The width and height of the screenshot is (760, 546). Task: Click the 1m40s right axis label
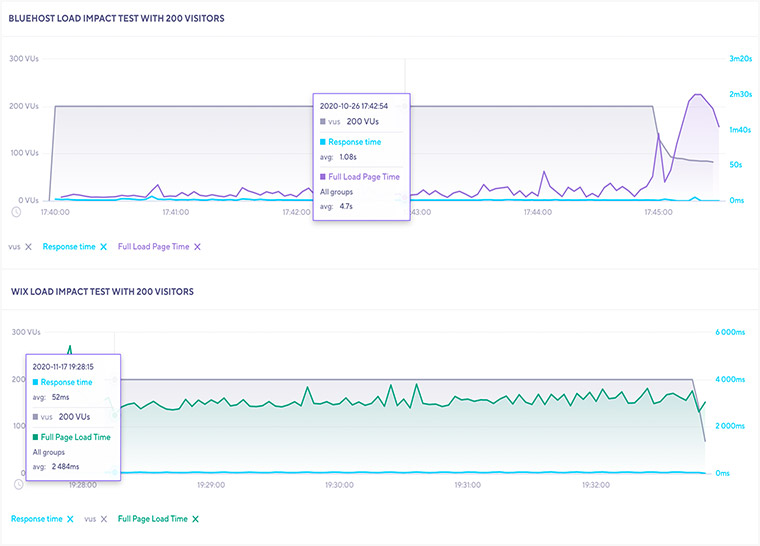(x=740, y=129)
